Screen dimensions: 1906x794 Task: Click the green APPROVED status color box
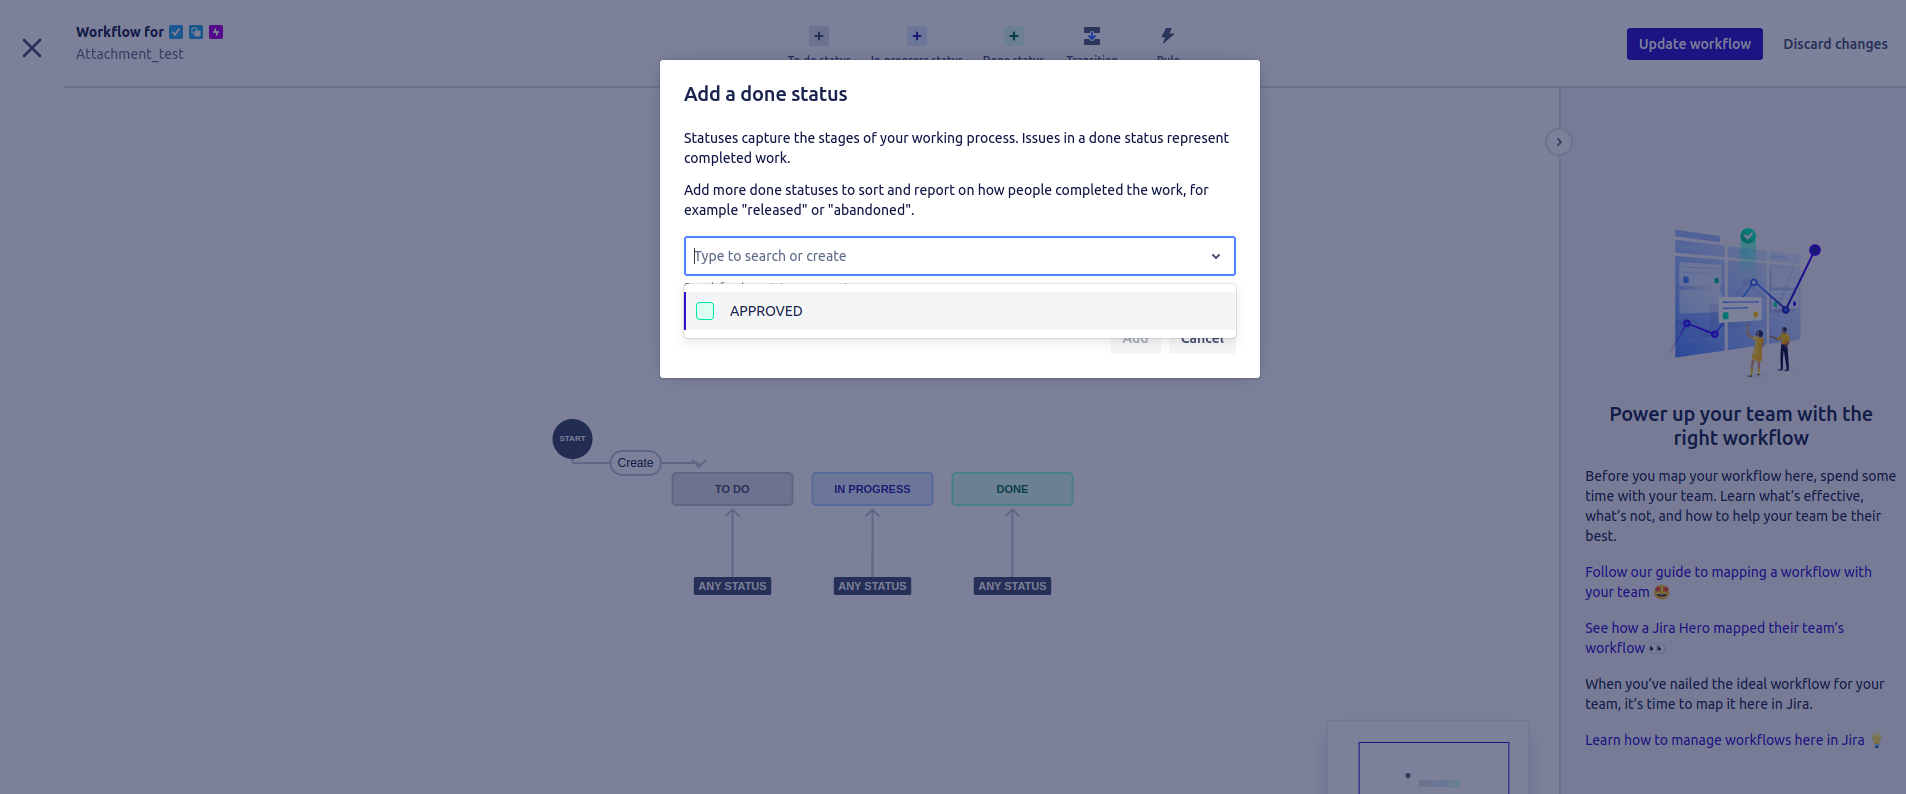pos(705,311)
